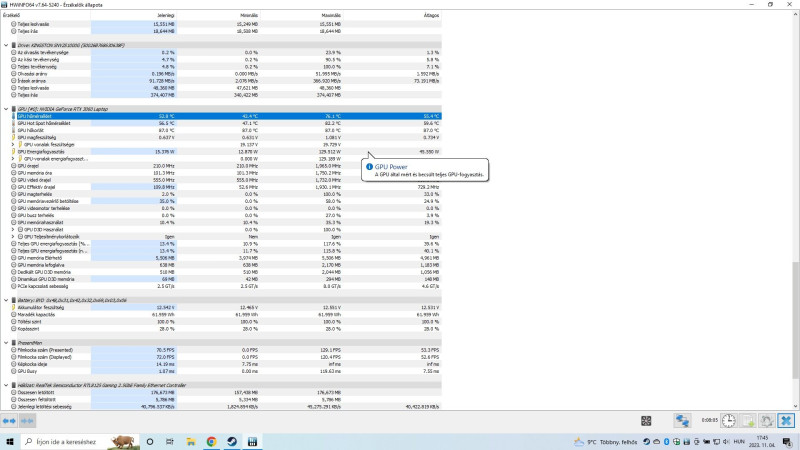The image size is (800, 450).
Task: Collapse the Realtek Ethernet Controller section
Action: (x=6, y=385)
